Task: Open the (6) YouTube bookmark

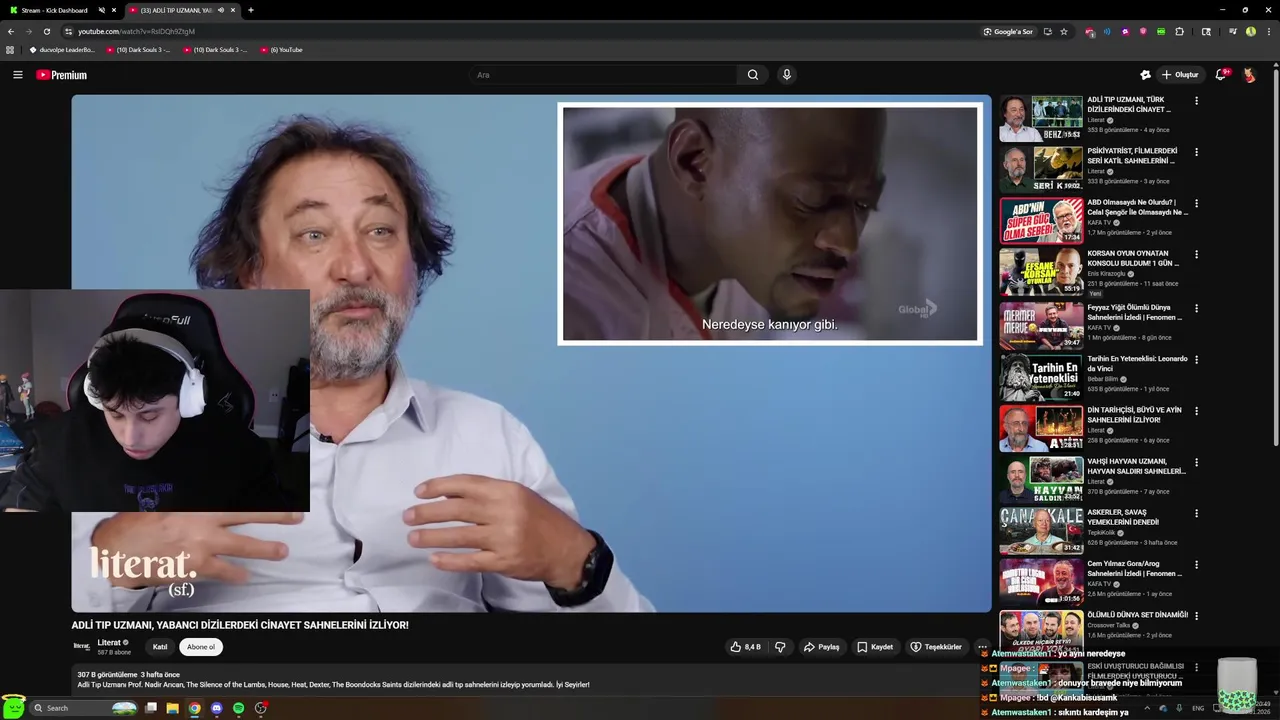Action: (x=281, y=49)
